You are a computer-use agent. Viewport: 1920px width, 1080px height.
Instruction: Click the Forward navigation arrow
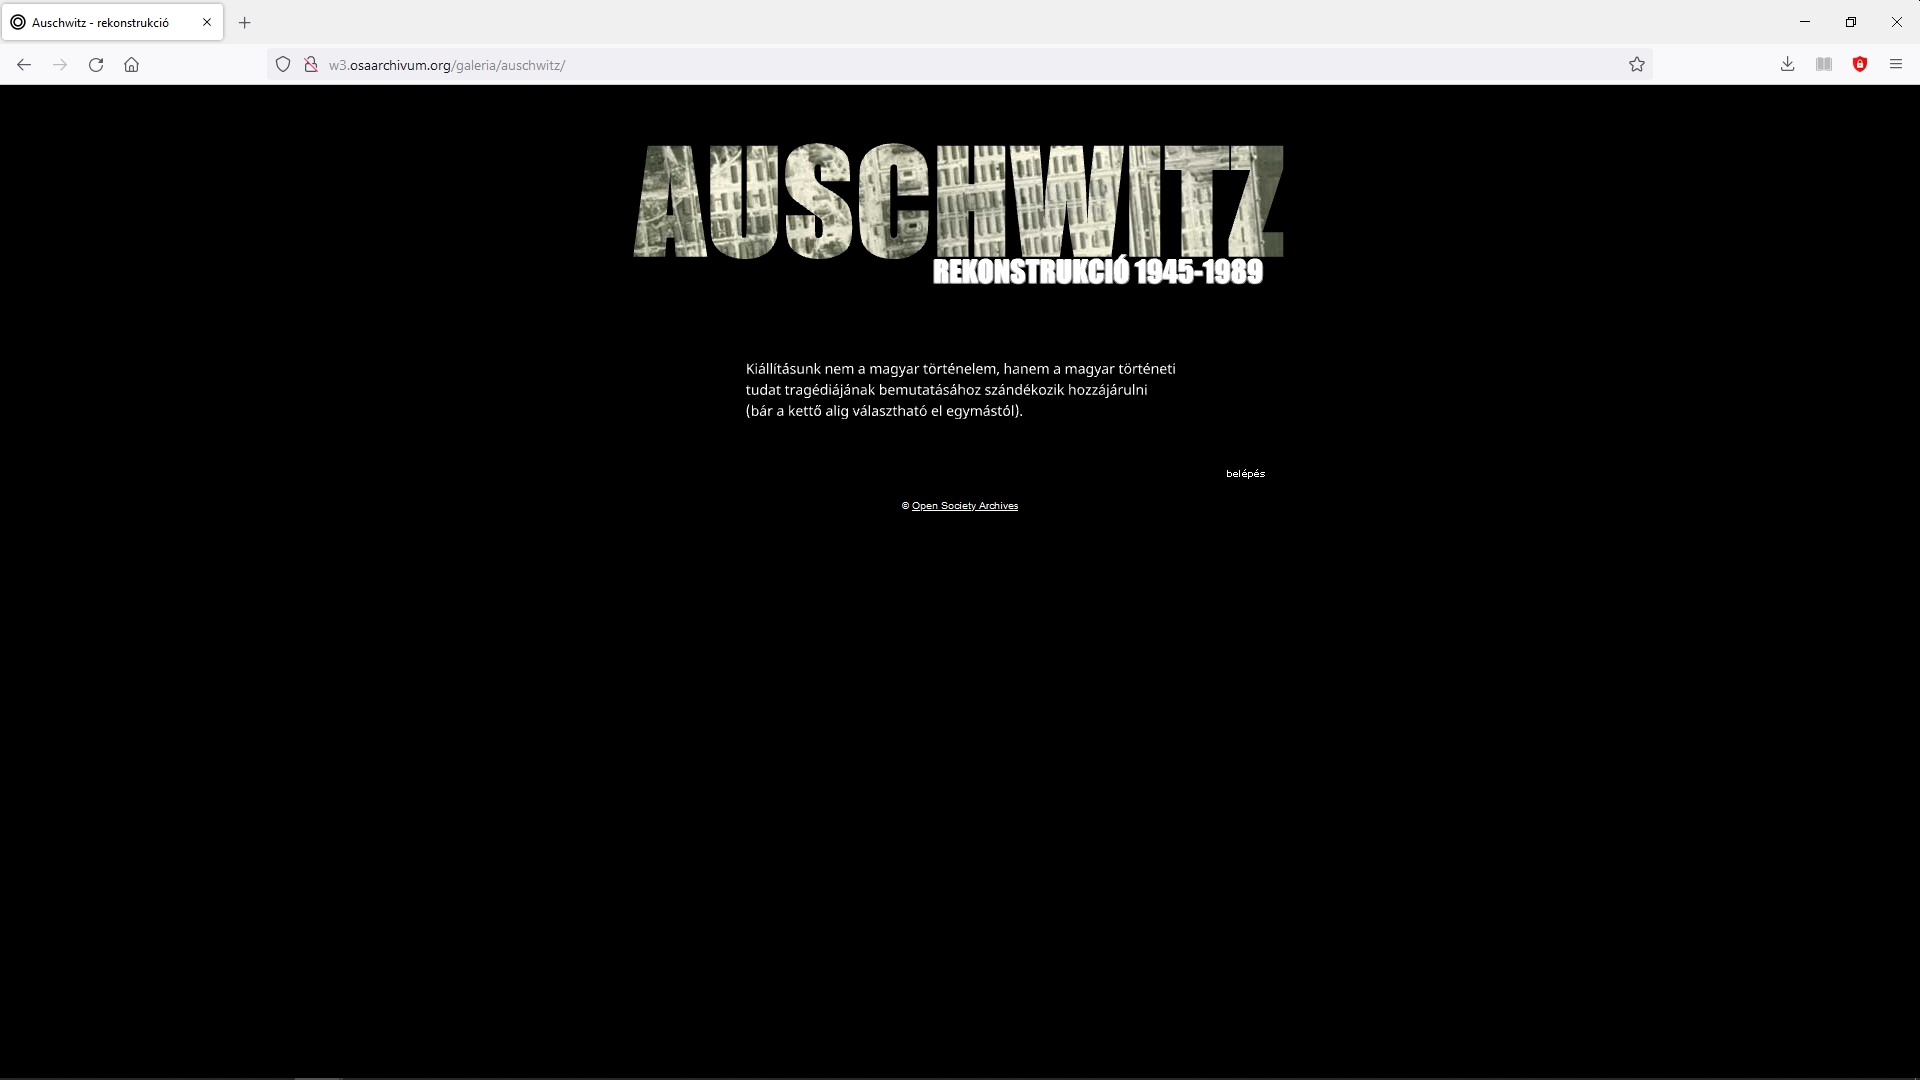[x=60, y=65]
